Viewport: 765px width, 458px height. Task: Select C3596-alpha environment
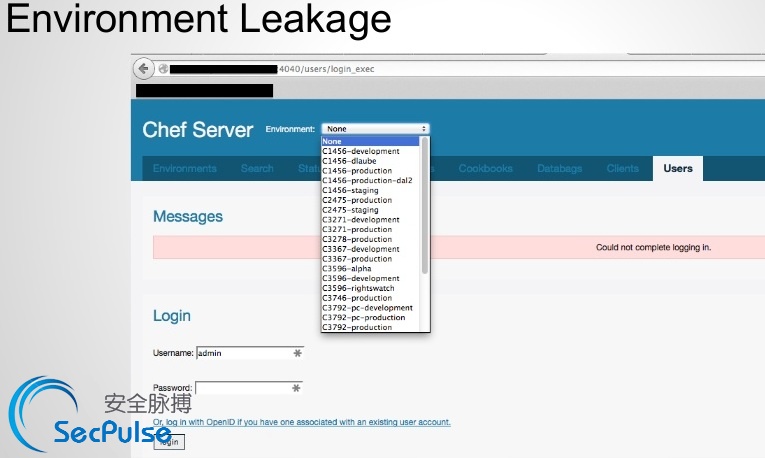[x=370, y=268]
